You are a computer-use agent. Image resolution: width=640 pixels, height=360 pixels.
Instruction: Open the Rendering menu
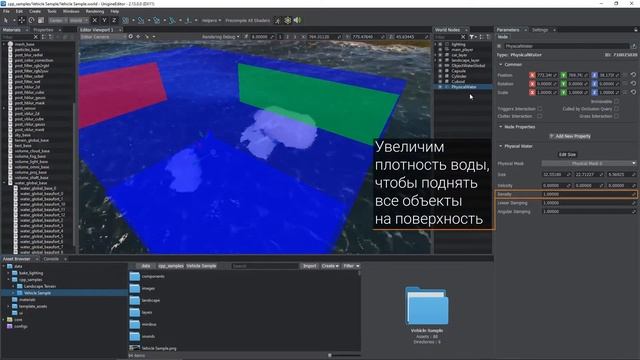pyautogui.click(x=95, y=11)
